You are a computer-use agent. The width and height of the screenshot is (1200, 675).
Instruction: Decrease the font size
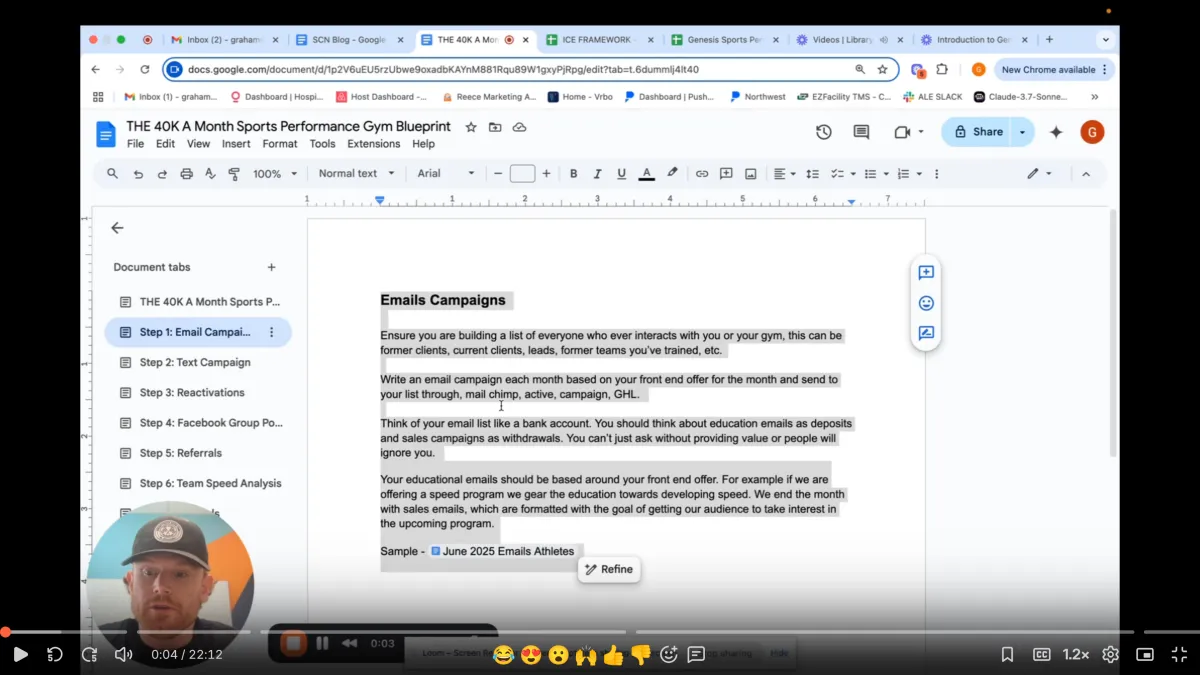click(x=498, y=174)
